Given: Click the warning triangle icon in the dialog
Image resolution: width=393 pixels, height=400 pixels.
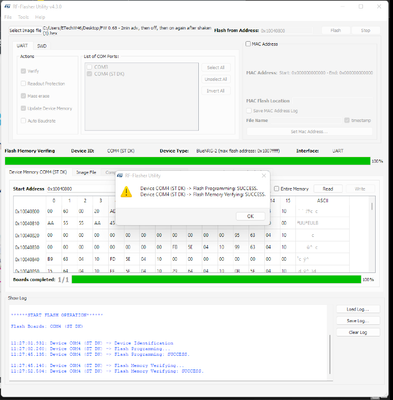Looking at the screenshot, I should tap(126, 192).
